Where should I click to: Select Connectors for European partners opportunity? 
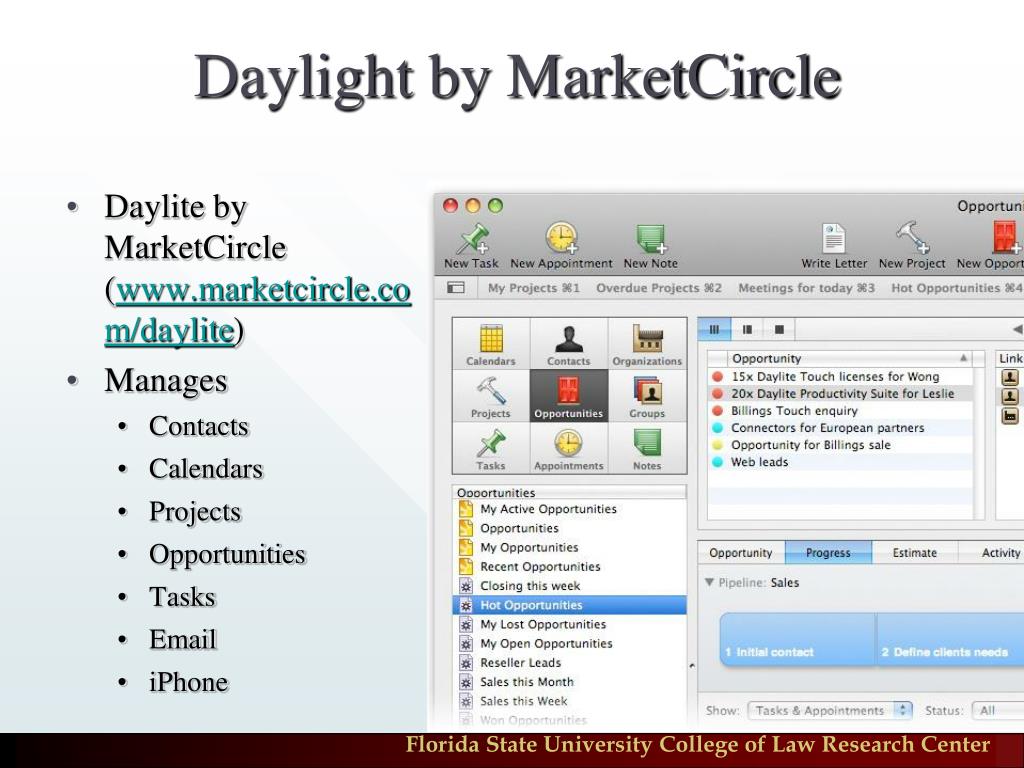point(840,428)
